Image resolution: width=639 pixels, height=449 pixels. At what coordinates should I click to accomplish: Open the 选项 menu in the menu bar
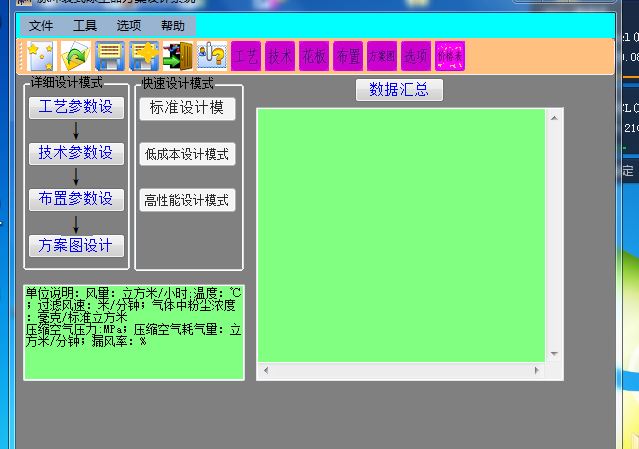(129, 26)
